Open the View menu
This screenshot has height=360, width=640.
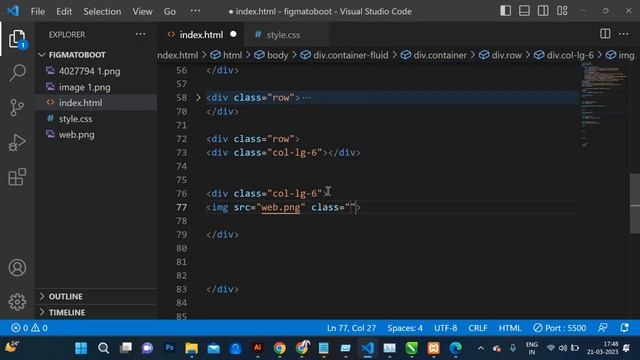(142, 11)
